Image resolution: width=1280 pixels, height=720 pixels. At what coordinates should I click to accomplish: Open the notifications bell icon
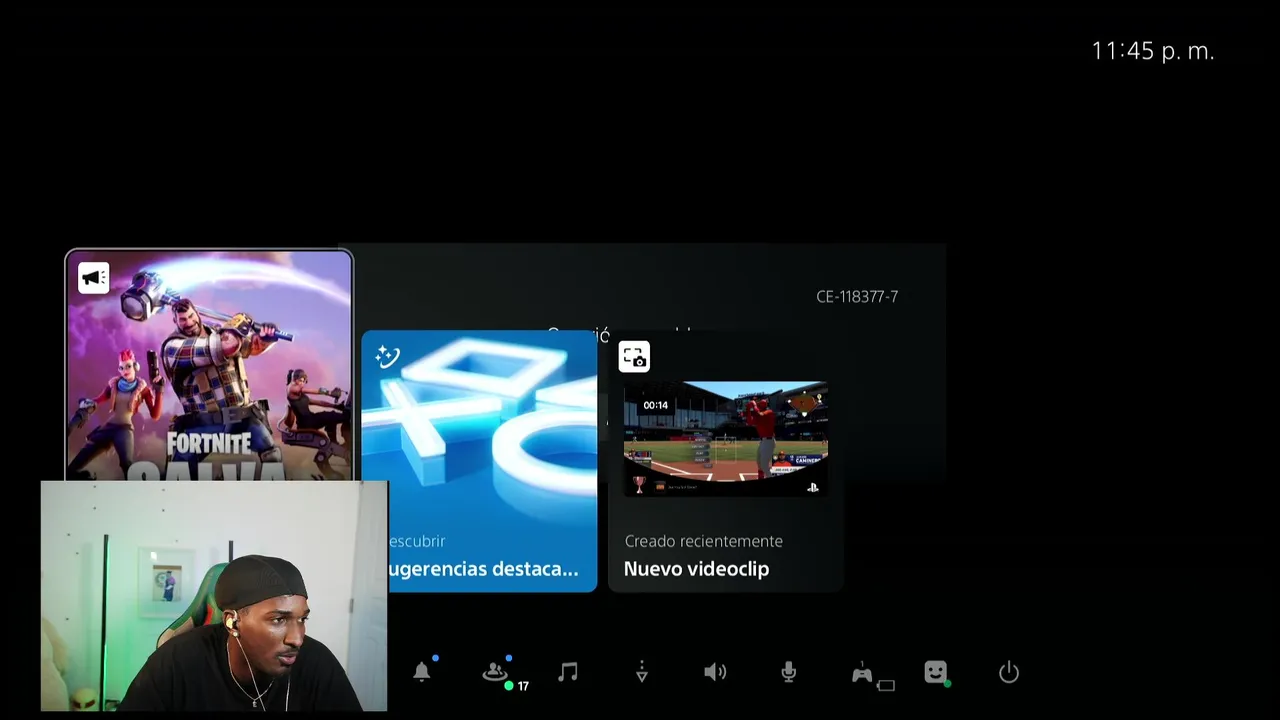[x=422, y=672]
